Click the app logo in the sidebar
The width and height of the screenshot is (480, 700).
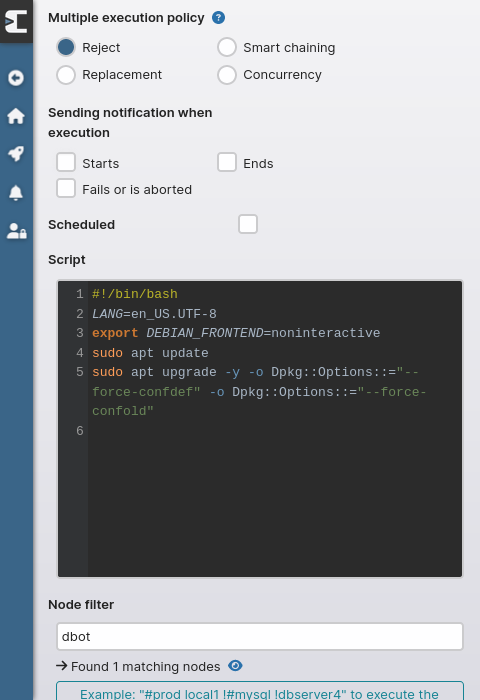(16, 21)
